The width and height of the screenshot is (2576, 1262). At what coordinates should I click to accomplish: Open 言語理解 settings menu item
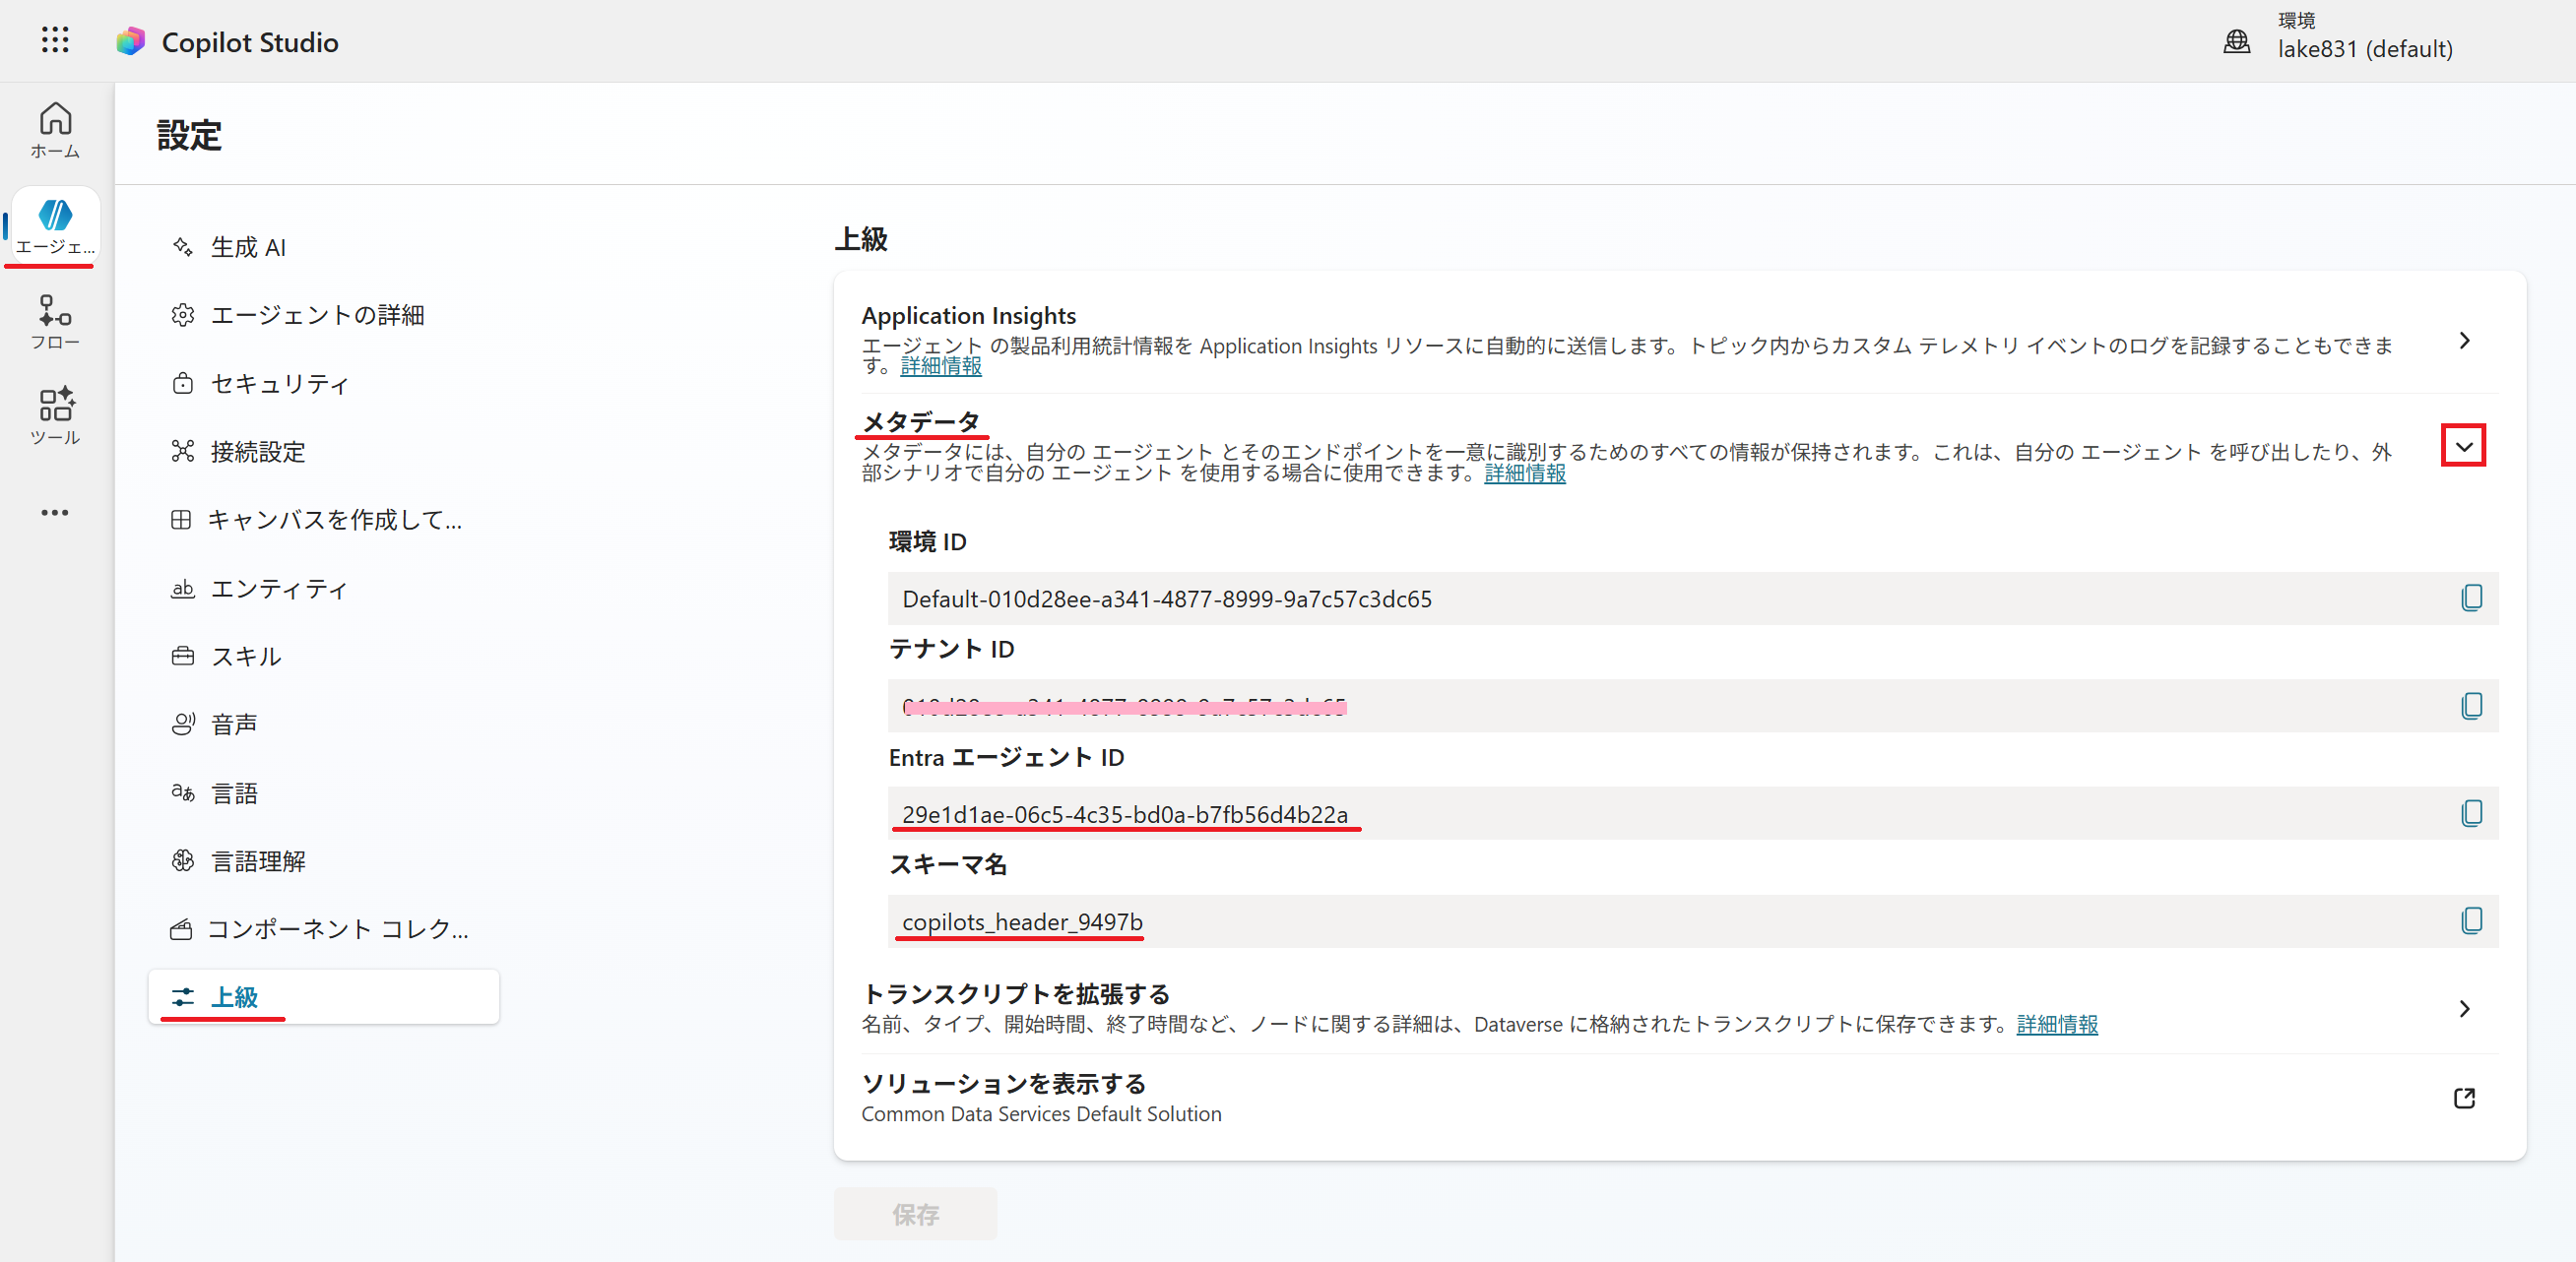tap(258, 861)
